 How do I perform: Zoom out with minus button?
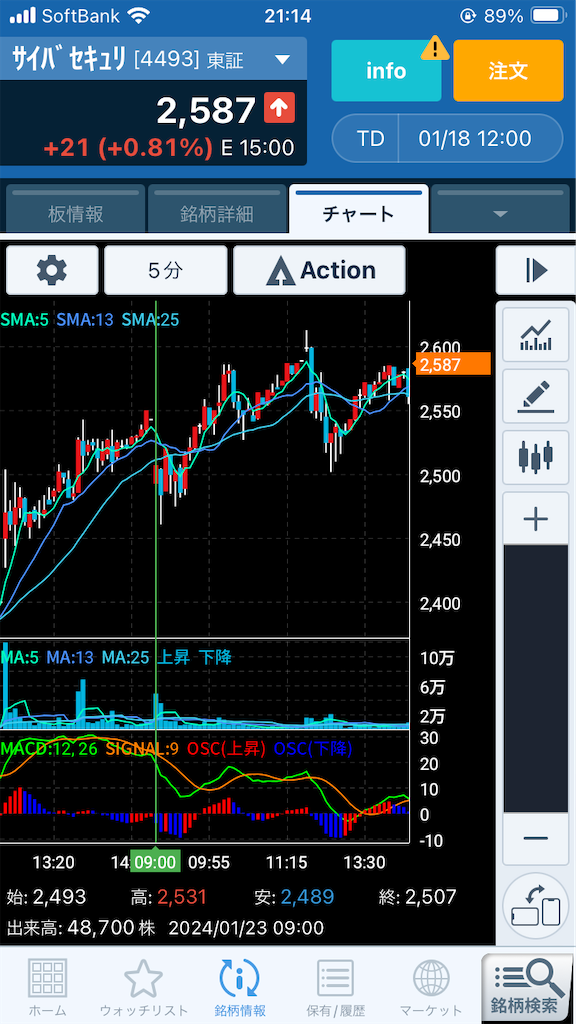(536, 839)
